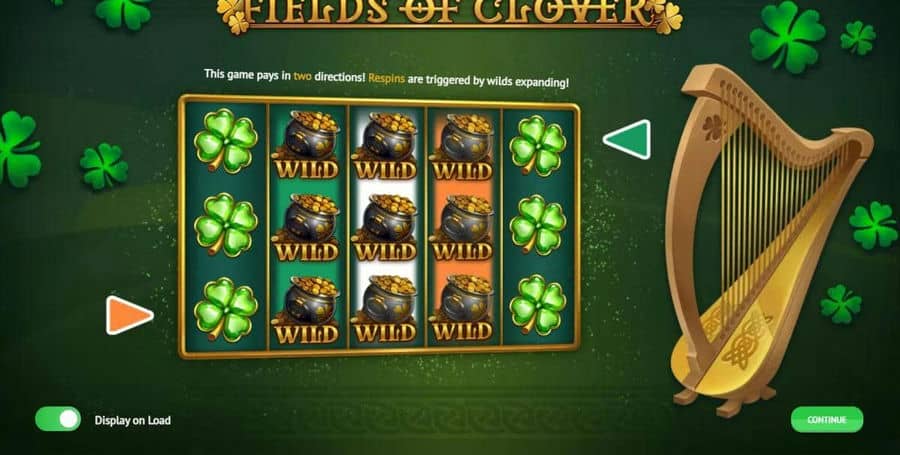Image resolution: width=900 pixels, height=455 pixels.
Task: Toggle the Display on Load switch
Action: pos(58,419)
